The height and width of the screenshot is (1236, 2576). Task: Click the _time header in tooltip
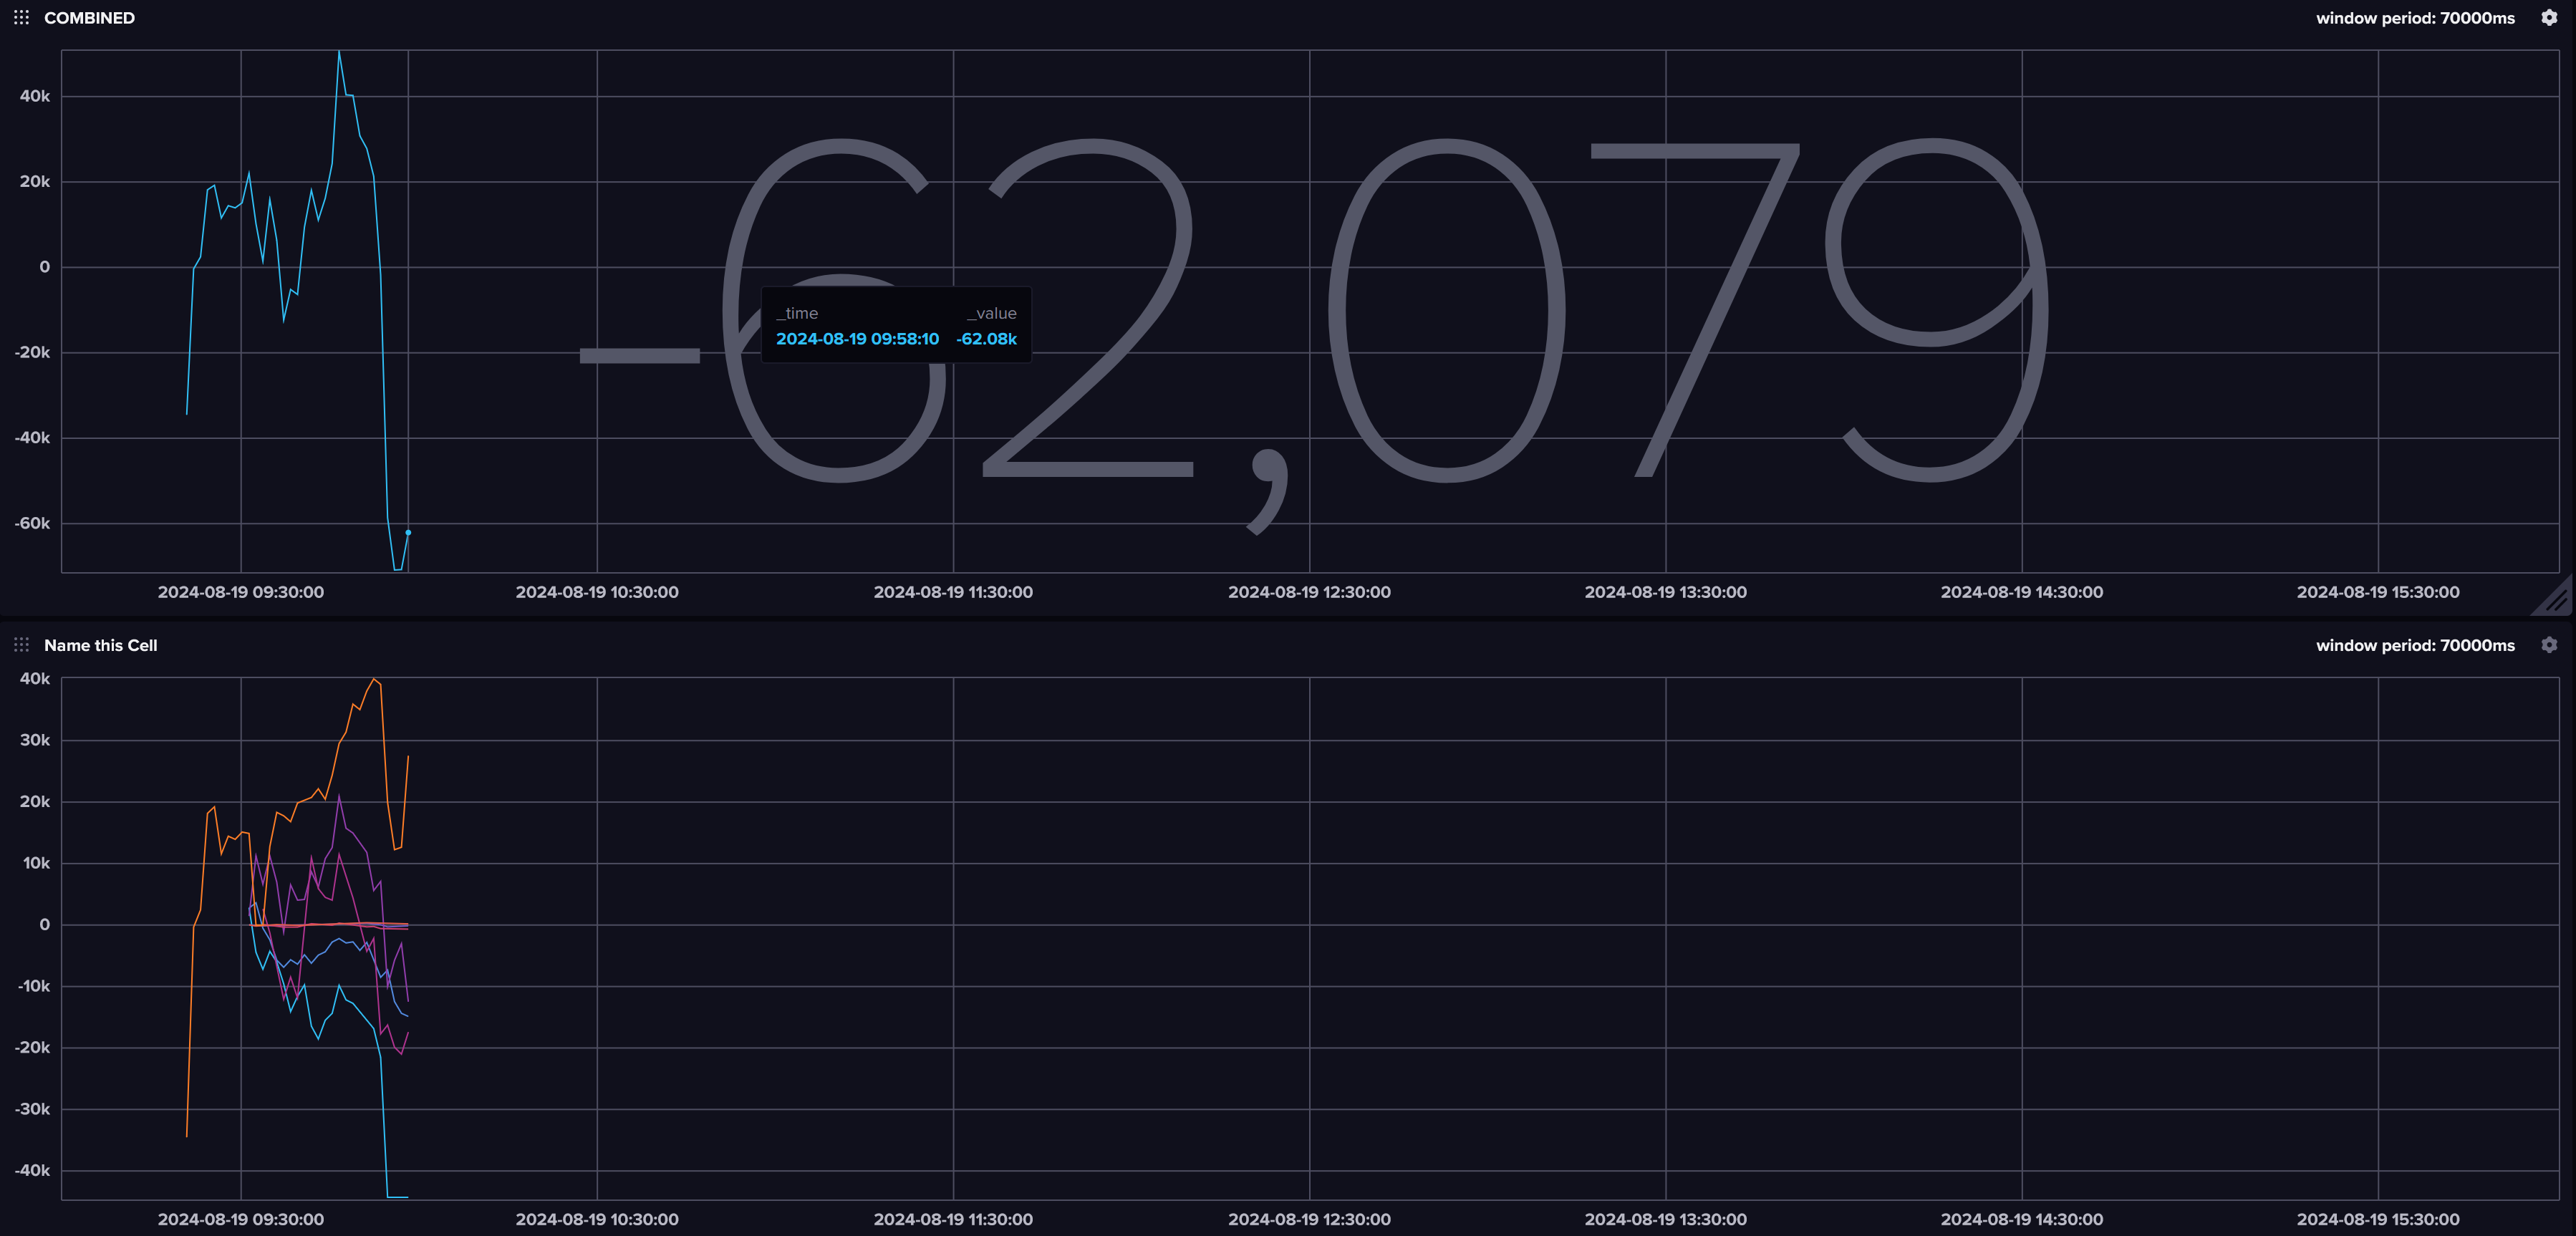coord(797,313)
